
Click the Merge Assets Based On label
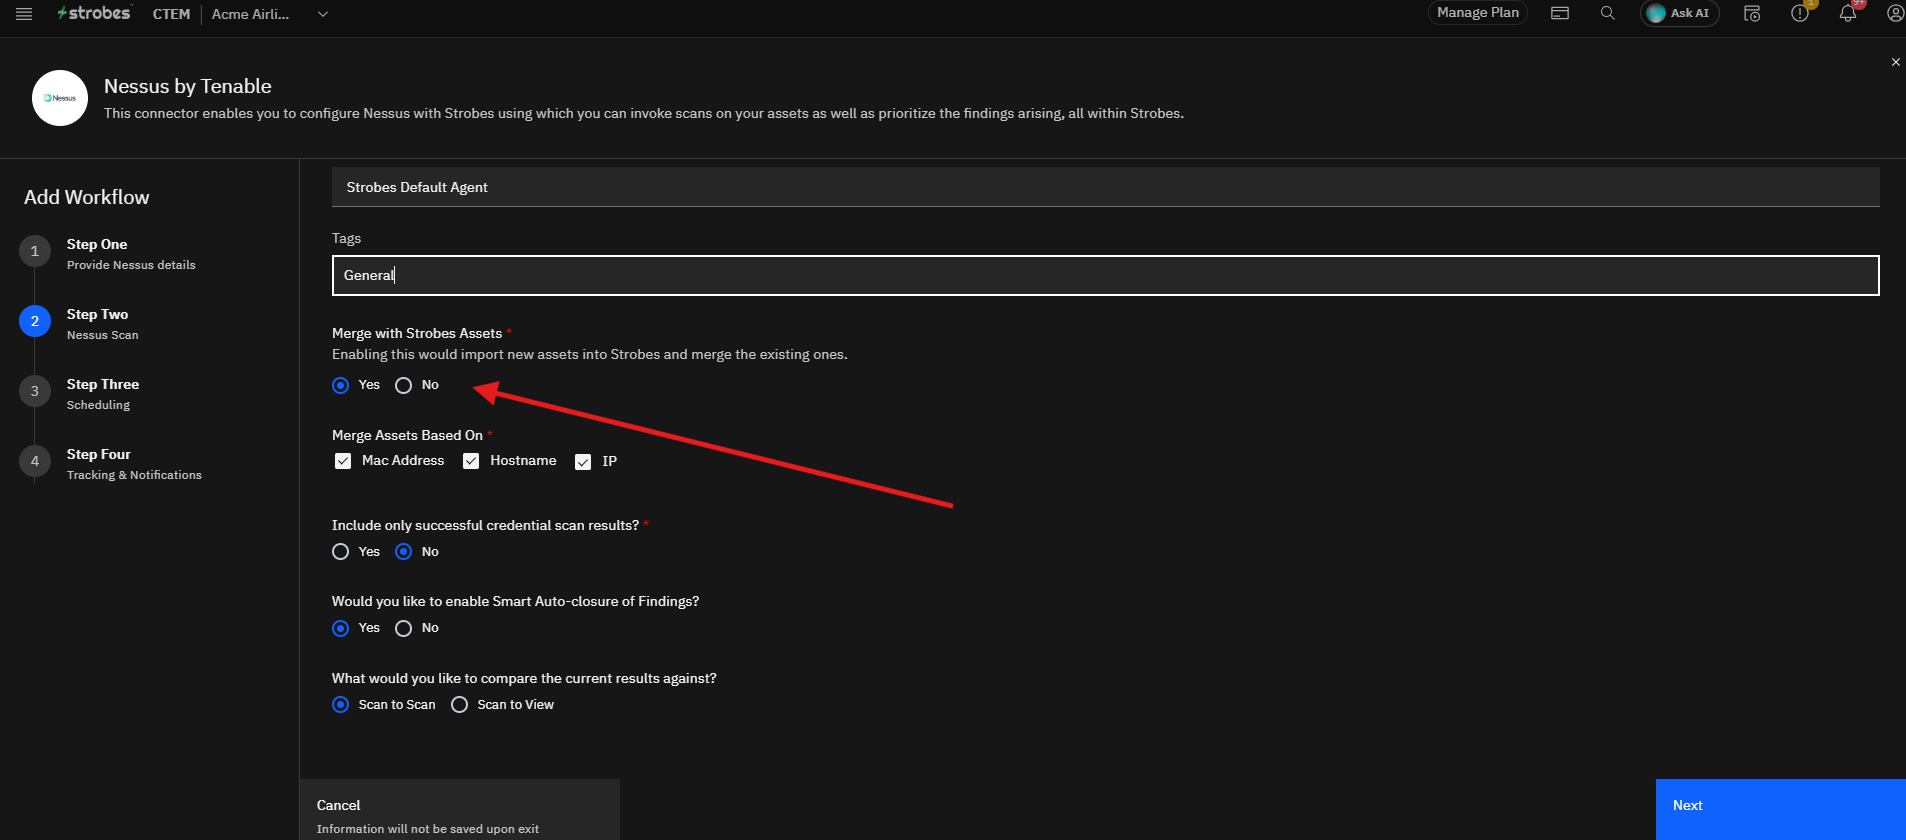tap(407, 435)
